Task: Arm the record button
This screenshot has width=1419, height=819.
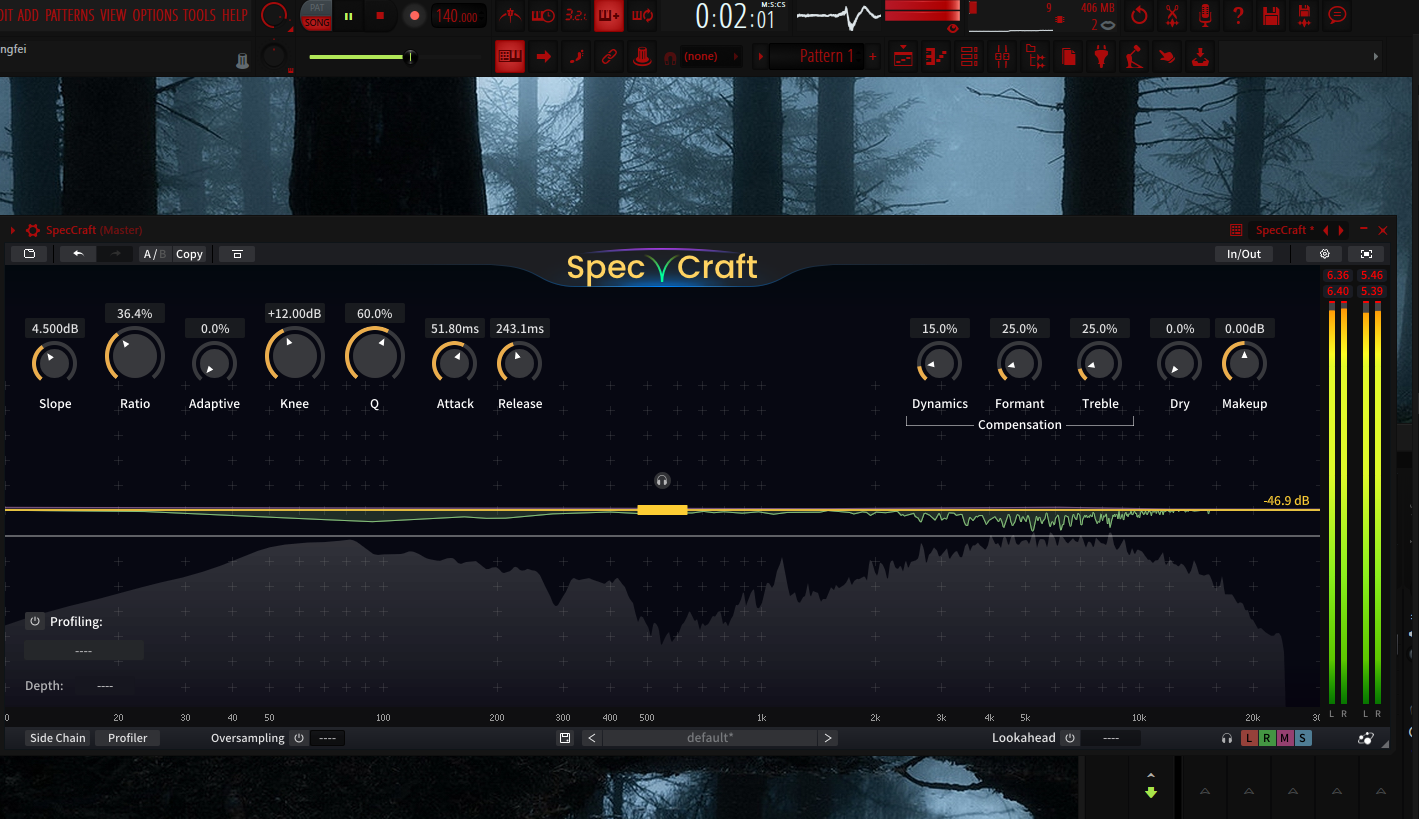Action: [x=414, y=16]
